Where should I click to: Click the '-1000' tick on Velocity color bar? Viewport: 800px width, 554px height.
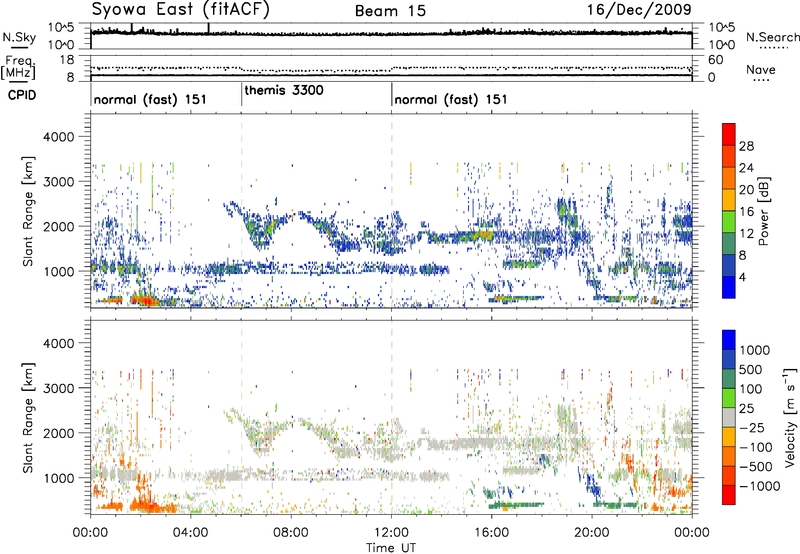(759, 486)
